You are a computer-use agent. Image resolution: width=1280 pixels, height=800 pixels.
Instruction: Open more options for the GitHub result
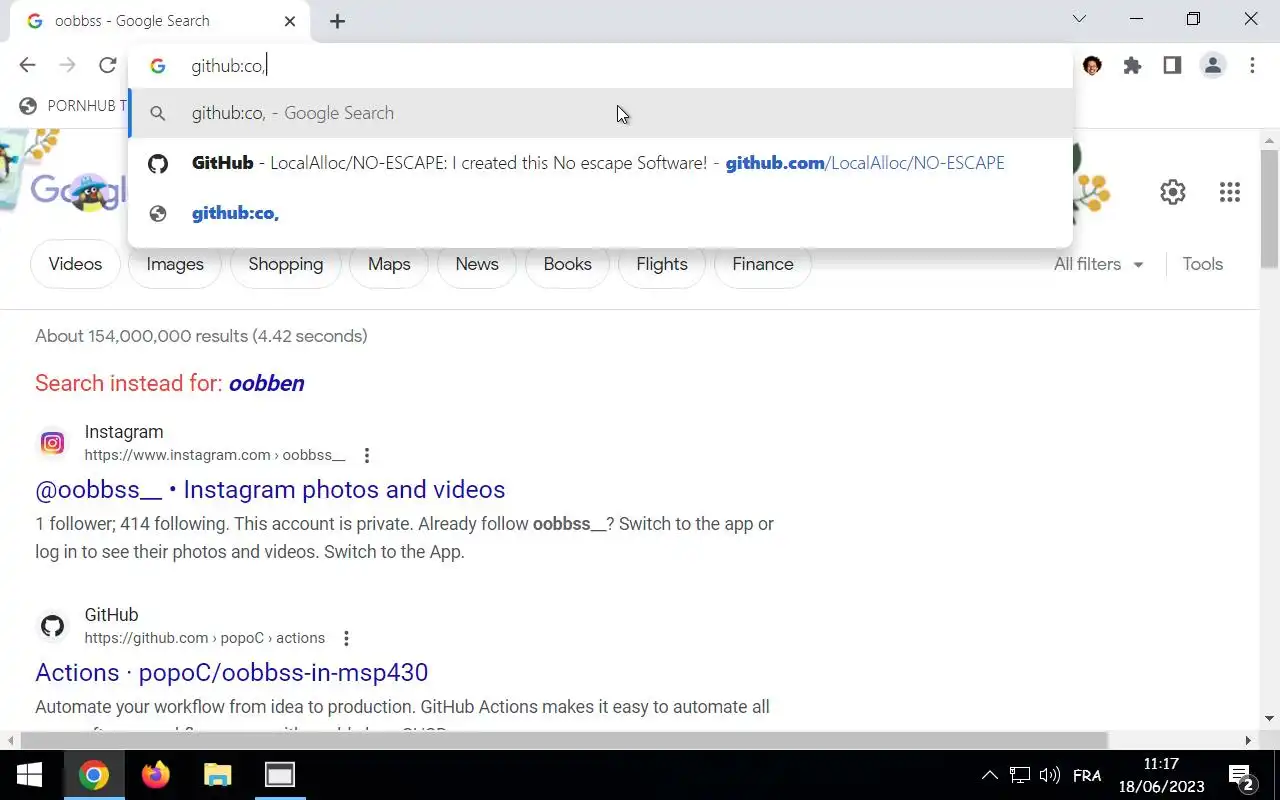[346, 638]
